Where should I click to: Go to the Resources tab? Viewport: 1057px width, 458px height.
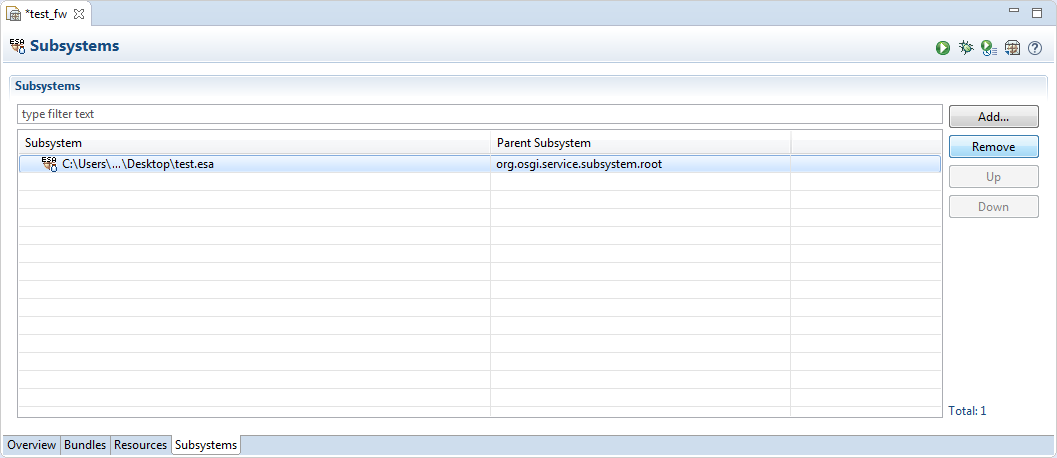tap(140, 445)
